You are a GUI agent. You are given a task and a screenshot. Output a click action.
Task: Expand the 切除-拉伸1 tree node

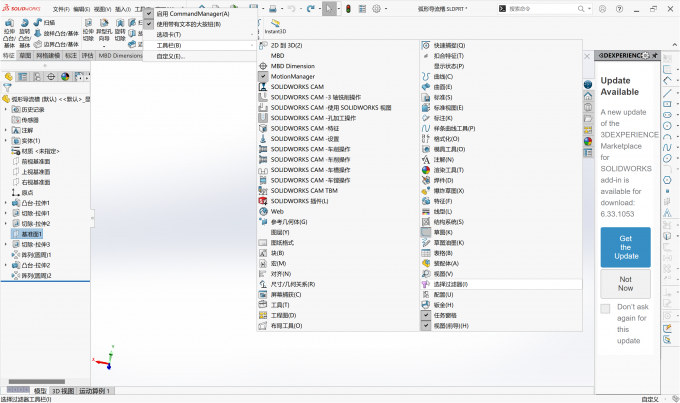tap(6, 213)
